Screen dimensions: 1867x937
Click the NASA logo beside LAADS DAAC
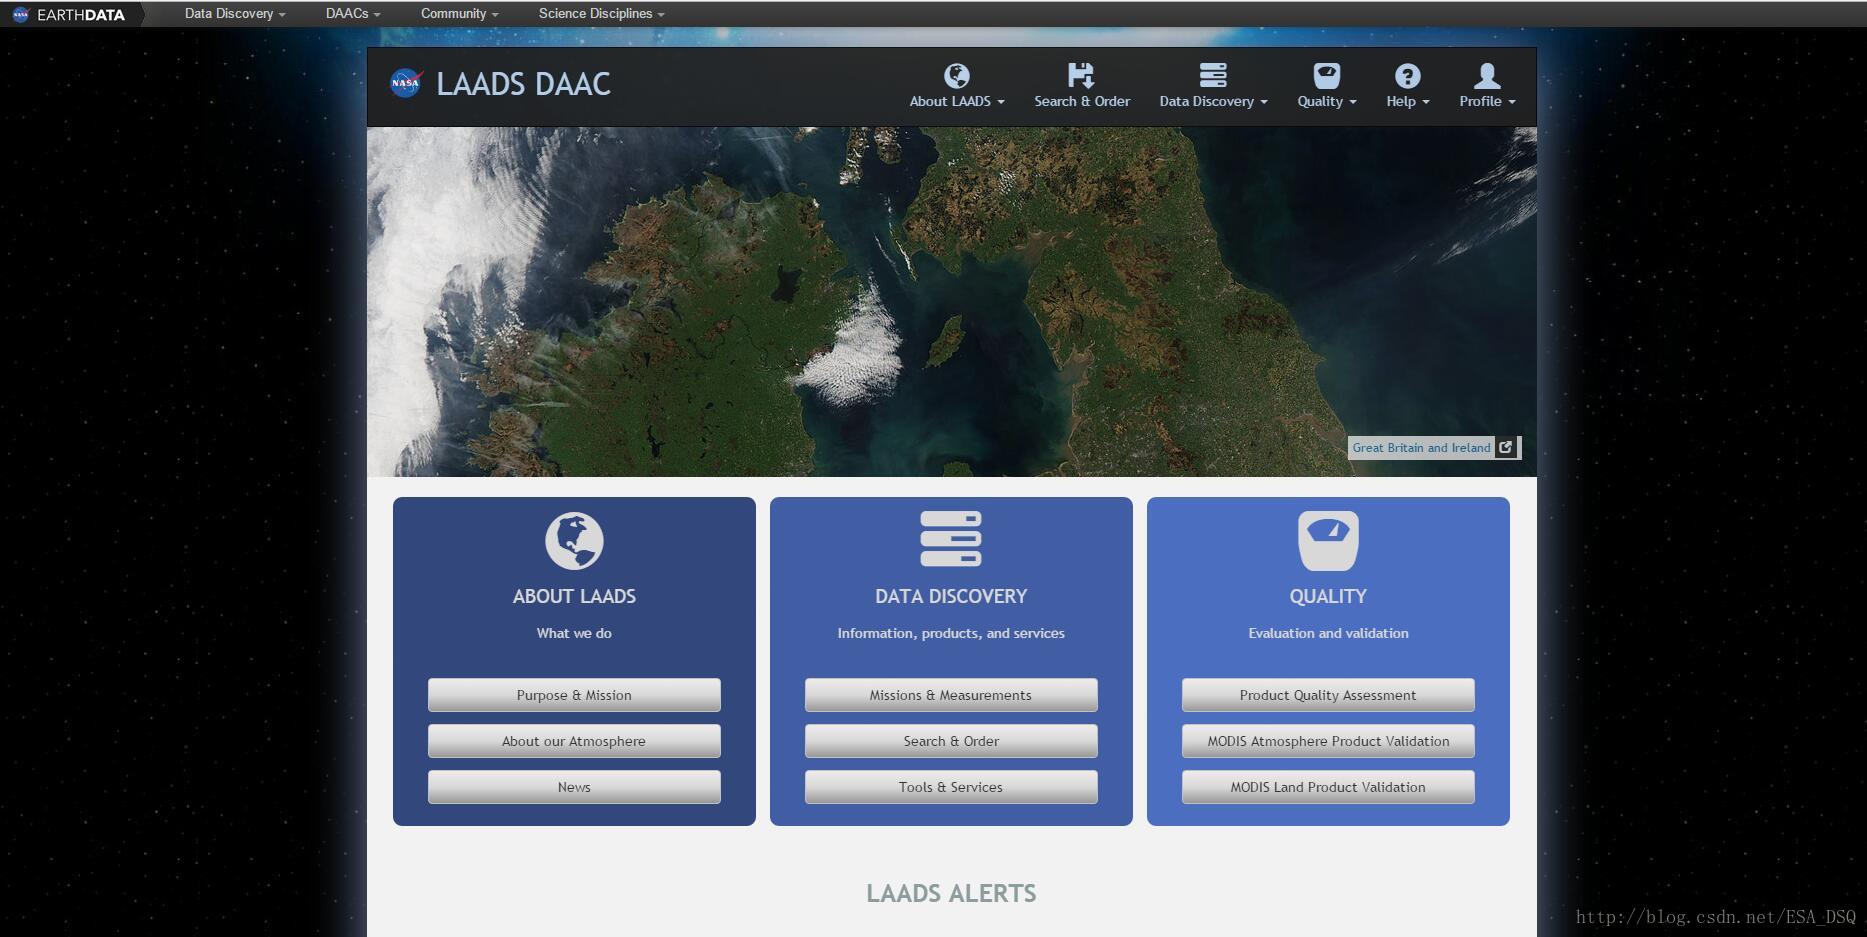click(x=406, y=83)
